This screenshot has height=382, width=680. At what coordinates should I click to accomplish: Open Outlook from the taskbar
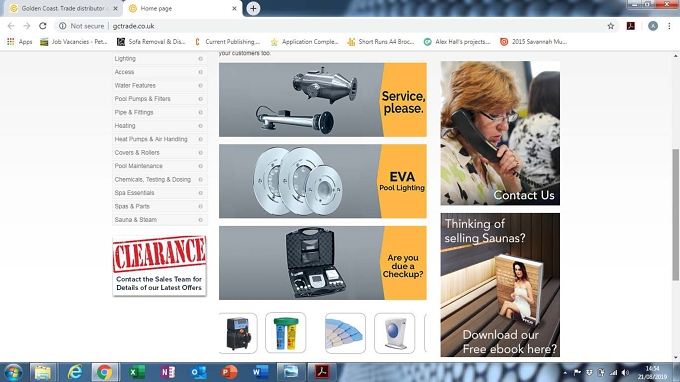point(199,372)
